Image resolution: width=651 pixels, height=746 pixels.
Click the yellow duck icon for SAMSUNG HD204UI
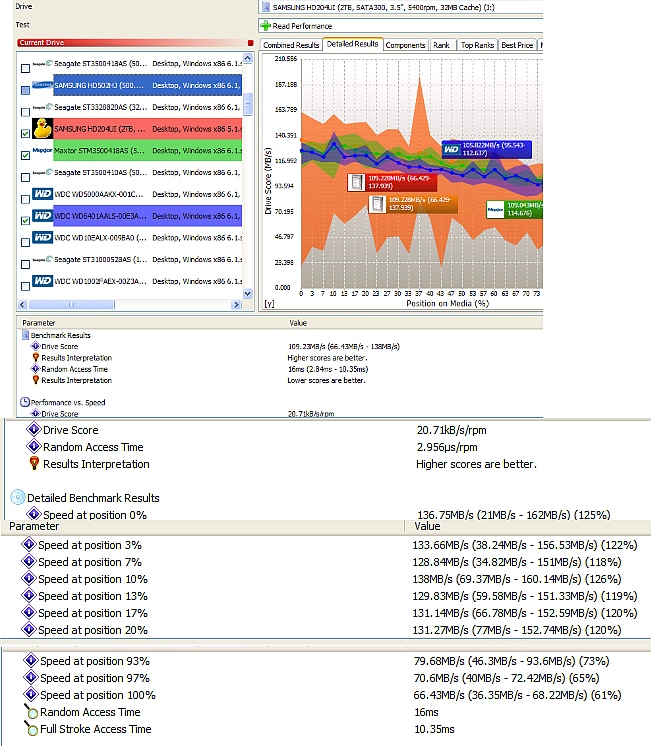pyautogui.click(x=42, y=128)
